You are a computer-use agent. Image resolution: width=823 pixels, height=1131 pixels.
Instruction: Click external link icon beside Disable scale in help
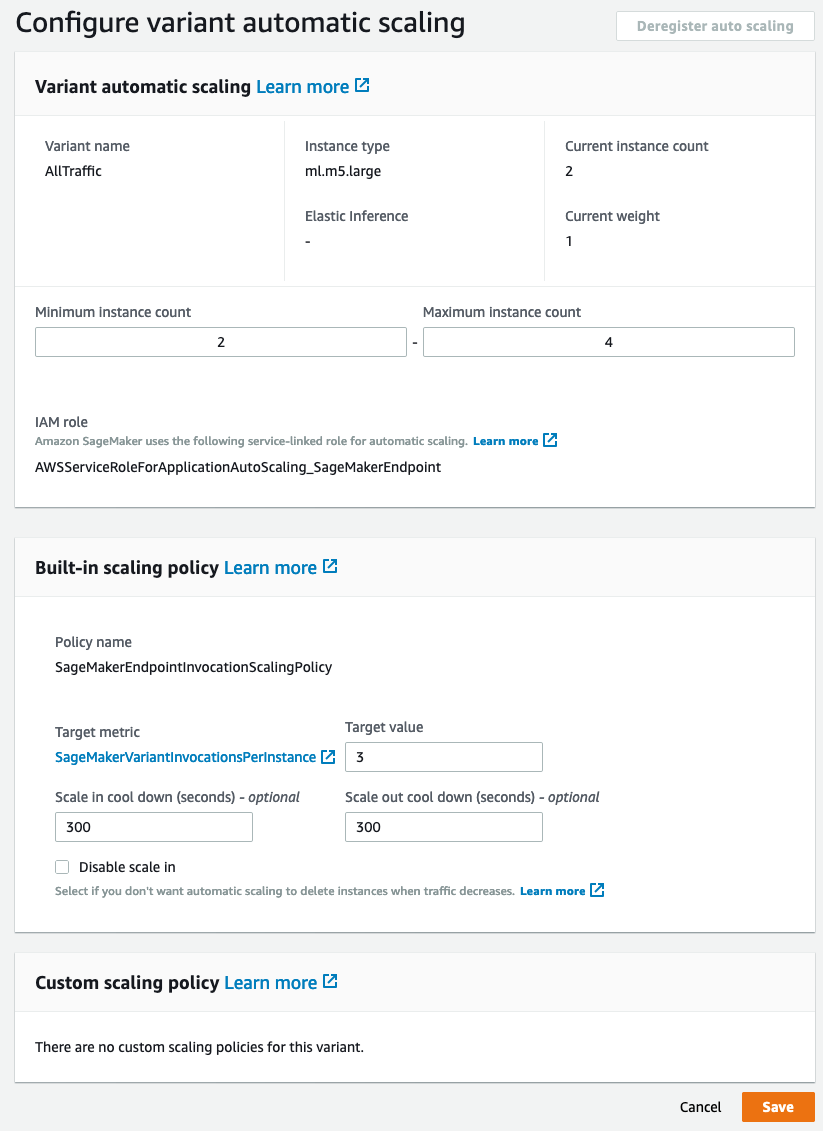click(597, 890)
